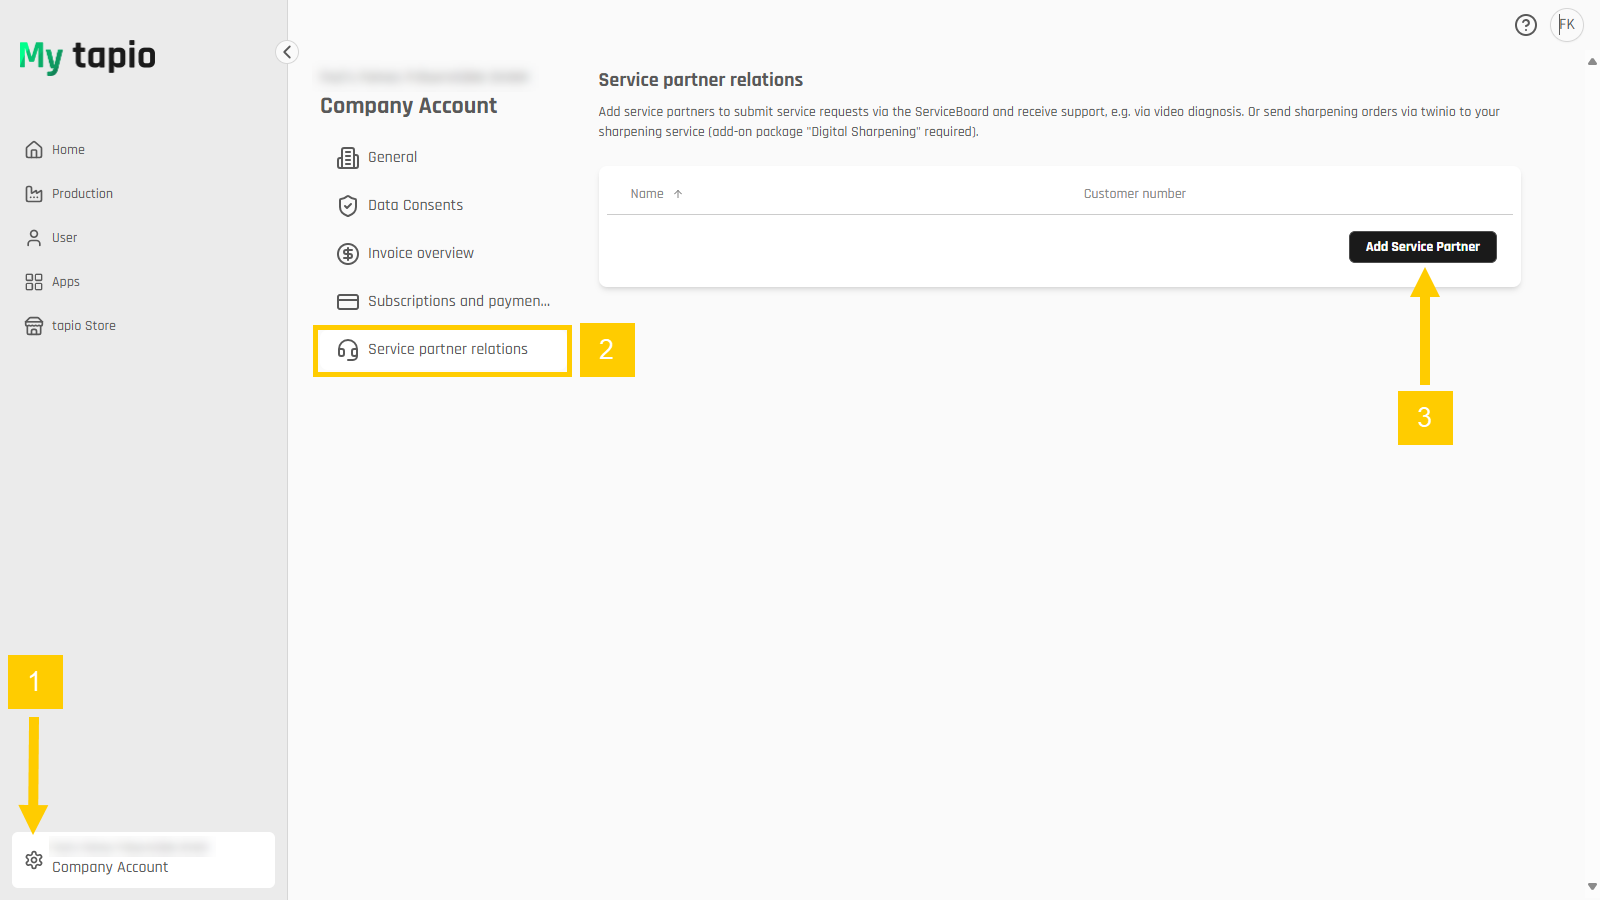Click the scrollbar down arrow

(x=1592, y=887)
